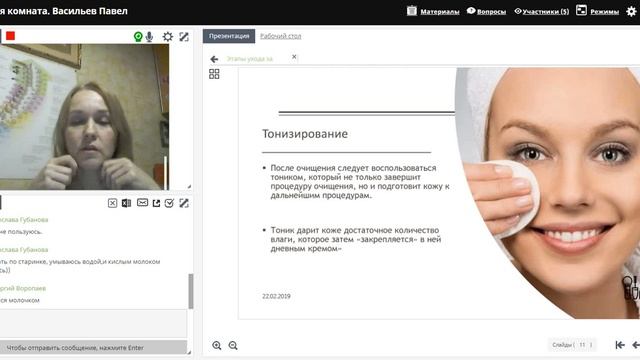Open the chat envelope message icon

(x=142, y=202)
